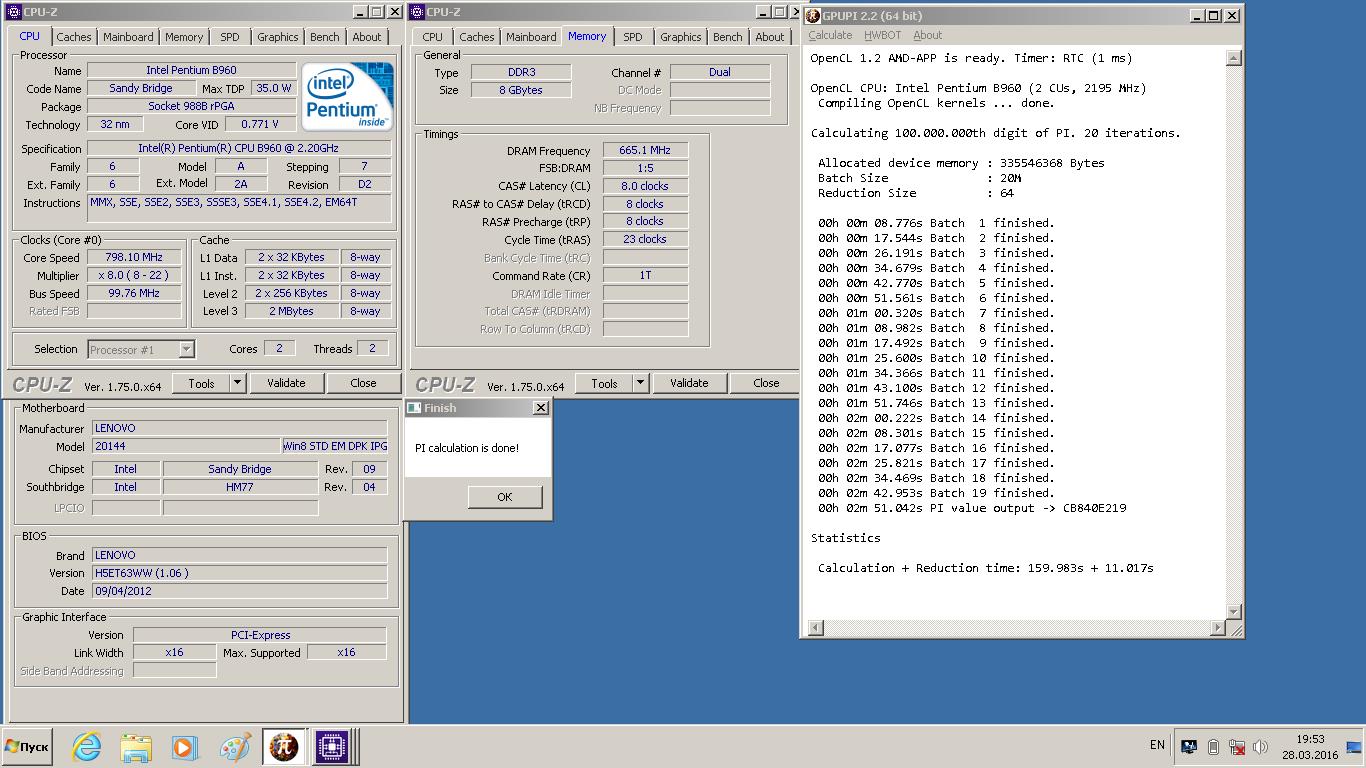
Task: Click GPUPI horizontal scrollbar right arrow
Action: click(x=1217, y=627)
